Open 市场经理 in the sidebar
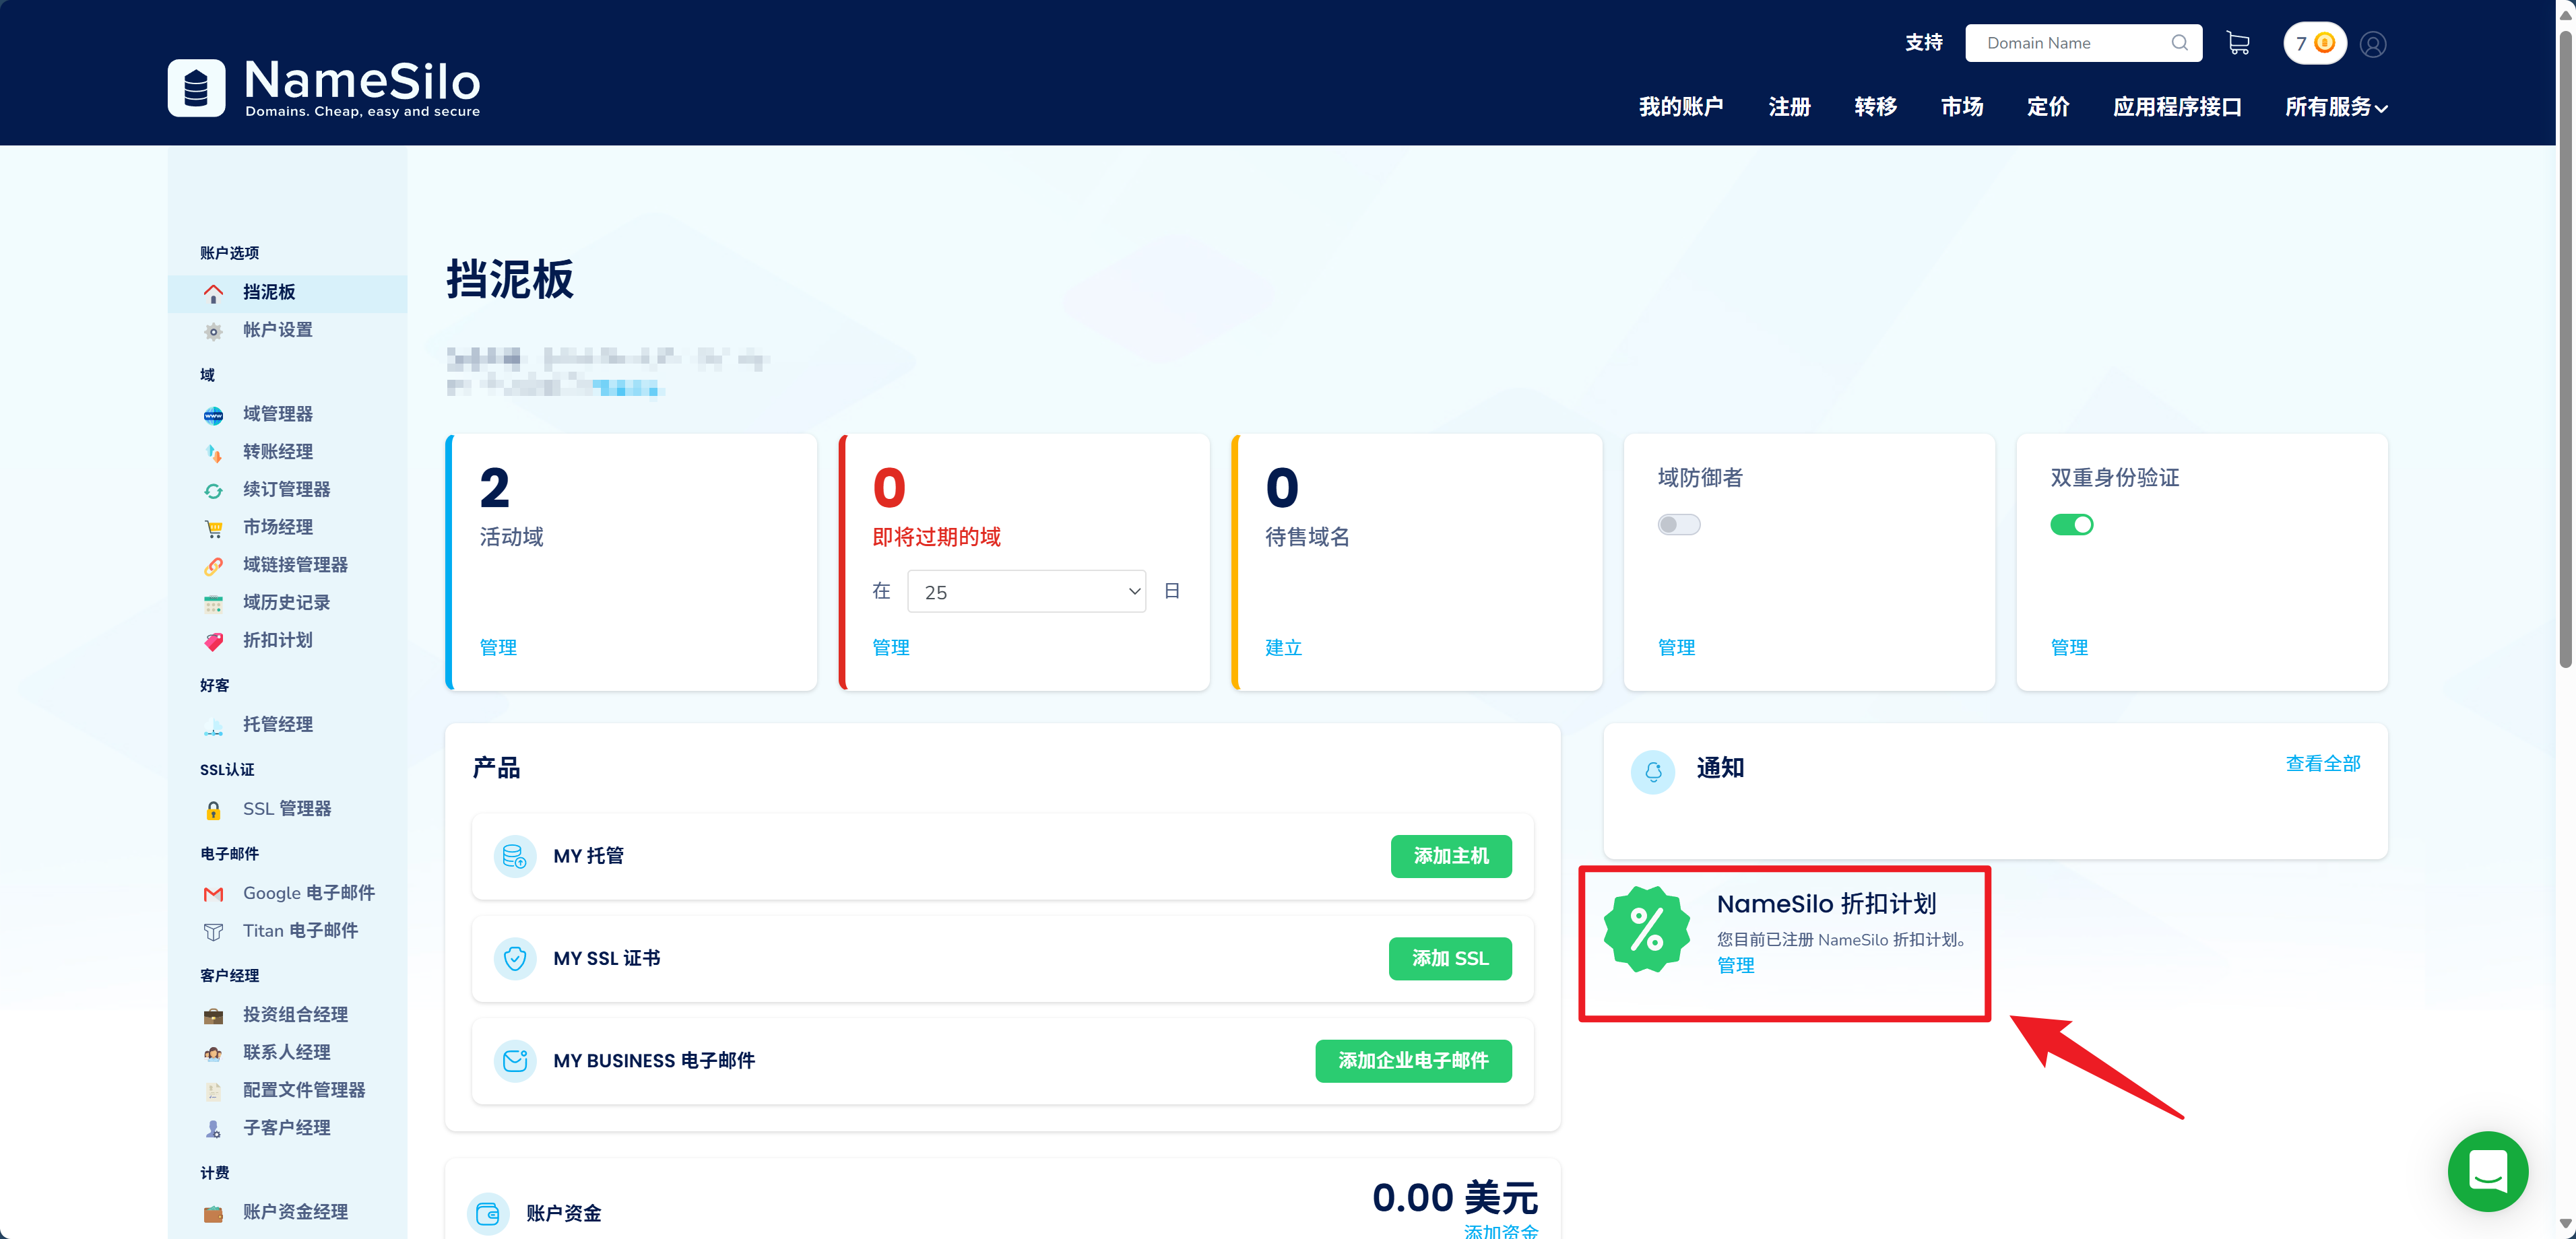Image resolution: width=2576 pixels, height=1239 pixels. (278, 527)
